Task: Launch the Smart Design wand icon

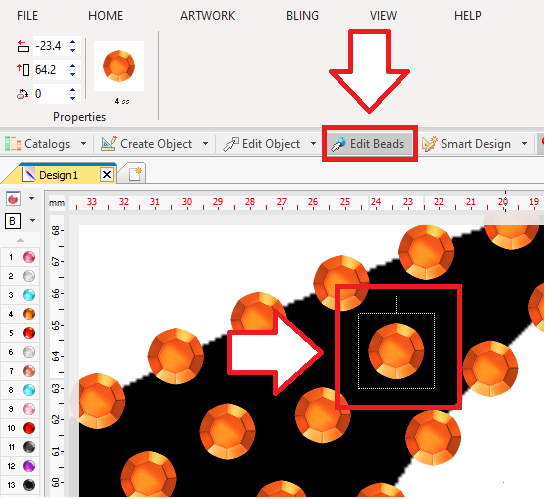Action: coord(429,144)
